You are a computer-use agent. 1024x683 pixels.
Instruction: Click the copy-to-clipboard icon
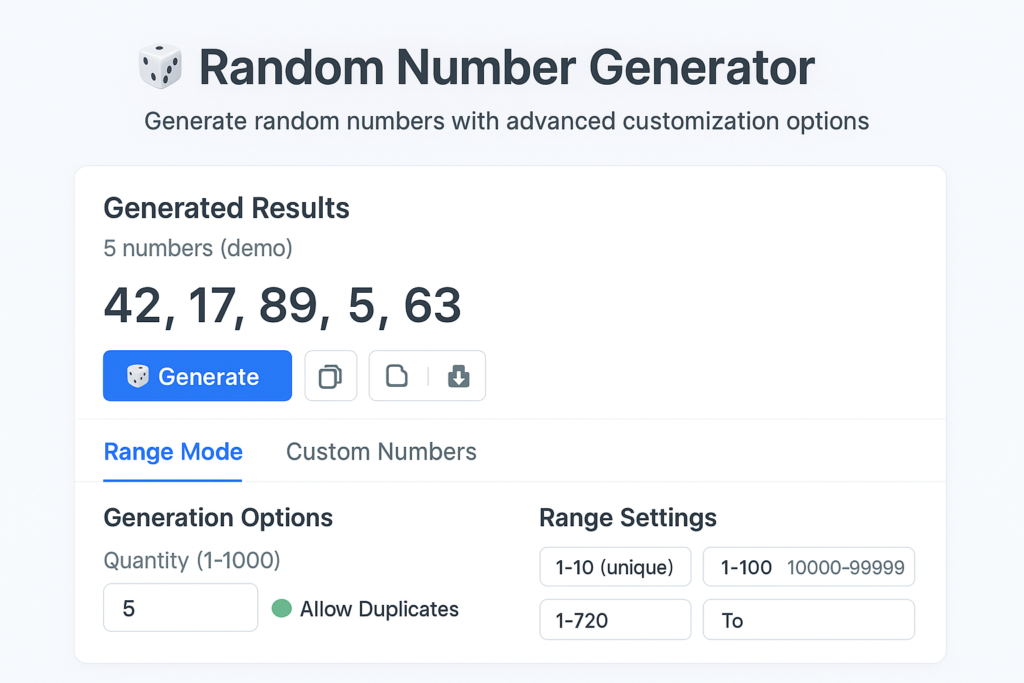(x=331, y=376)
